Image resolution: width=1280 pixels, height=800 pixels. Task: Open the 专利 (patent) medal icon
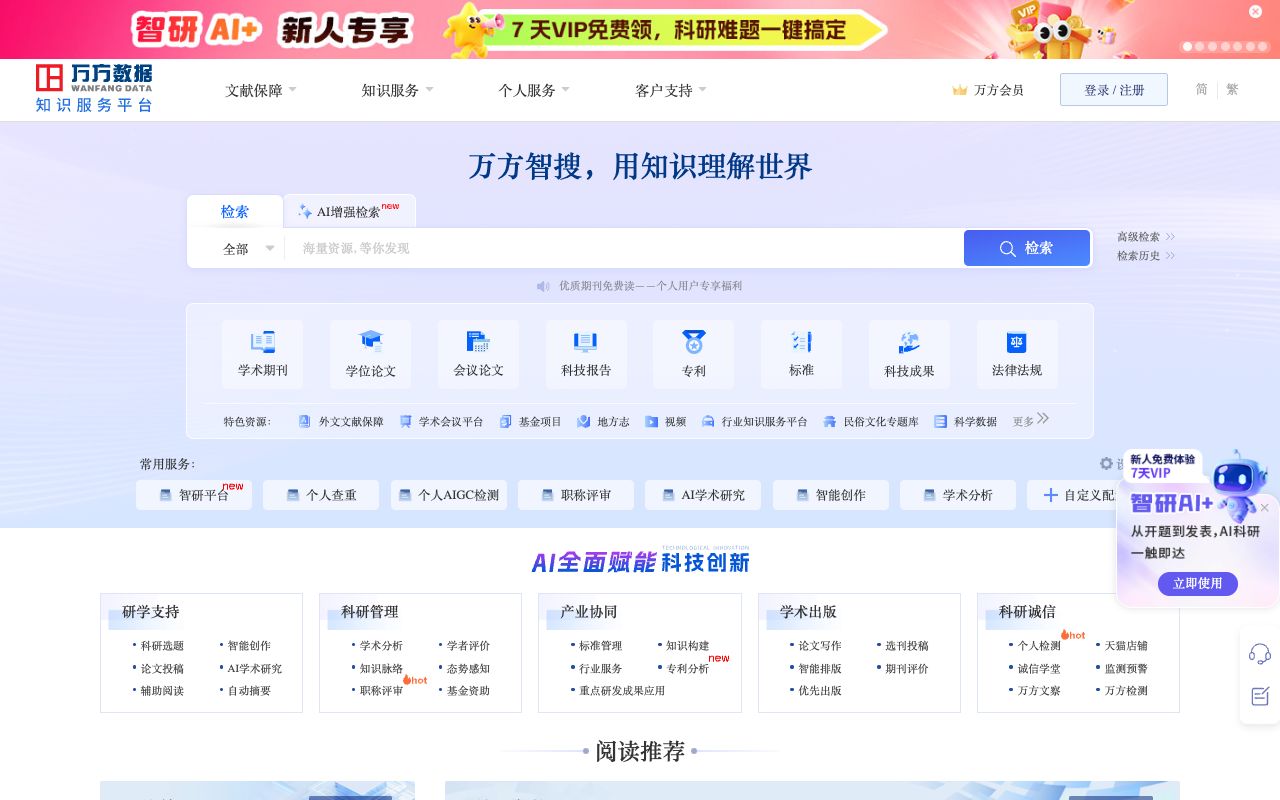click(693, 353)
